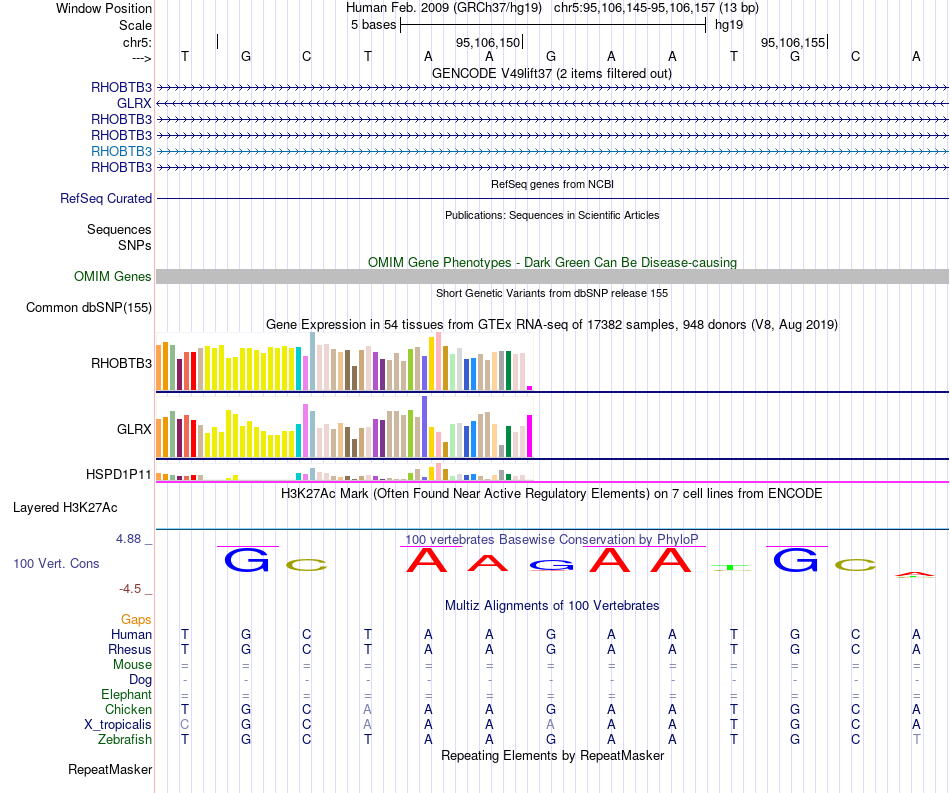The height and width of the screenshot is (793, 950).
Task: Click the HSPD1P11 expression bar chart
Action: coord(344,471)
